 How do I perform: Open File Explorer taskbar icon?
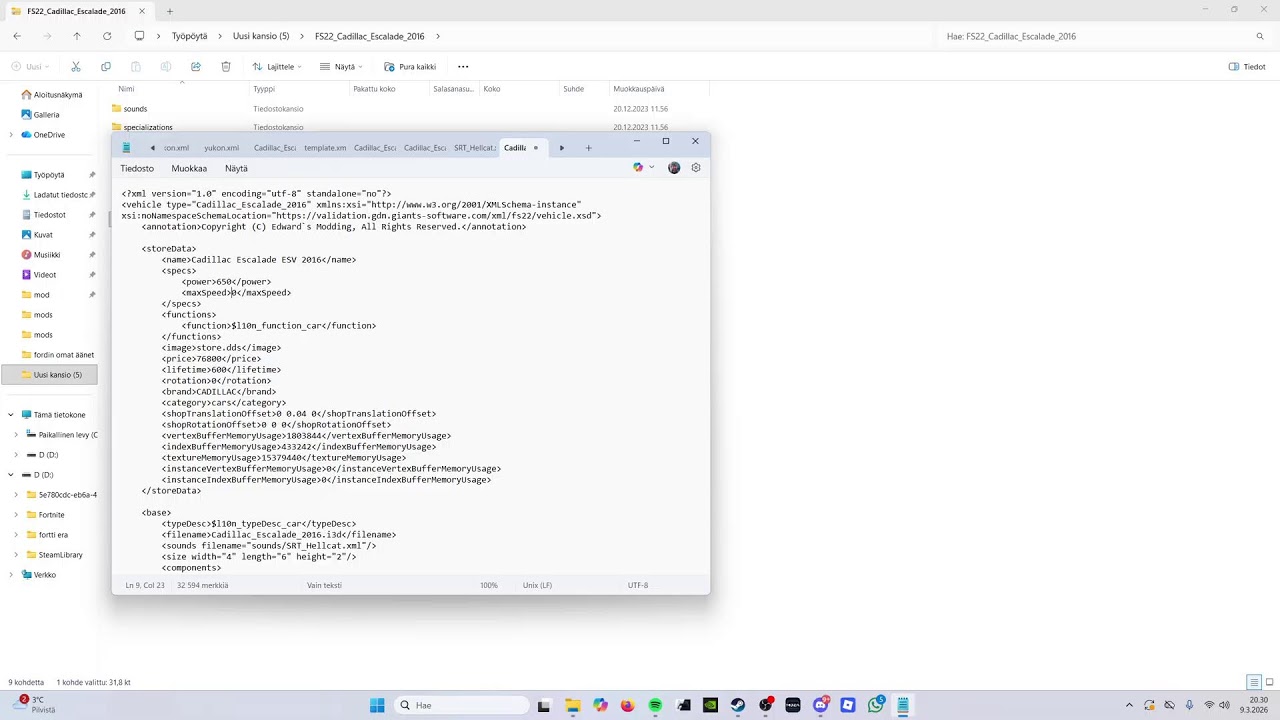pyautogui.click(x=572, y=705)
